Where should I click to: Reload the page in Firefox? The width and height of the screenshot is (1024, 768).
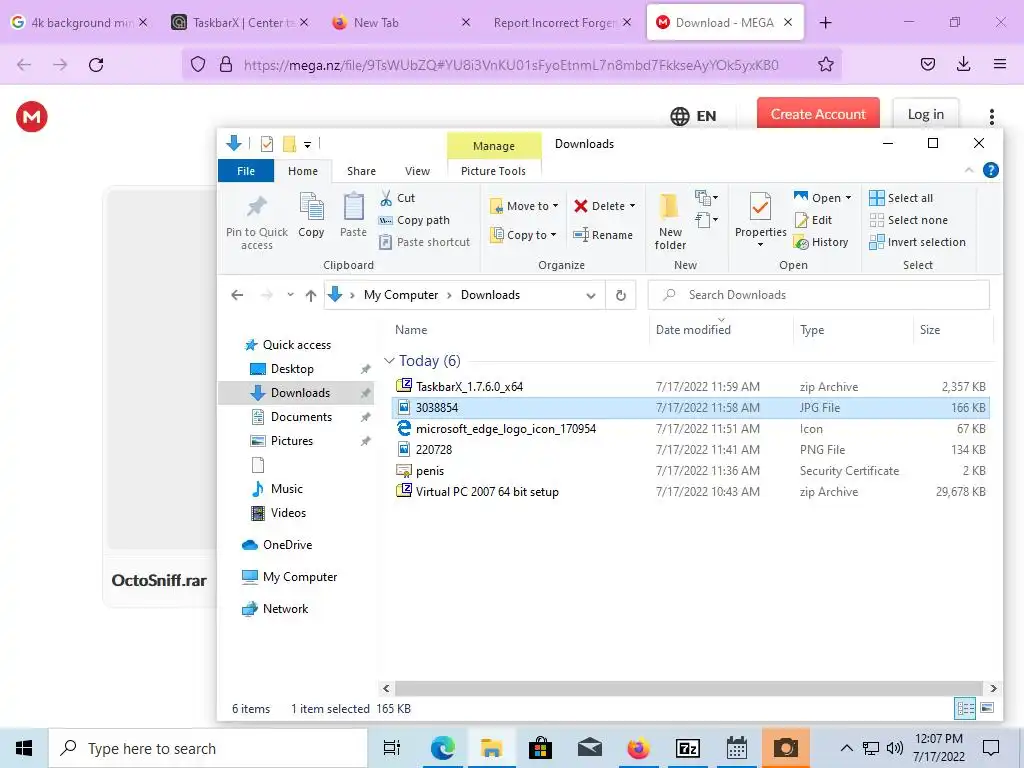click(x=96, y=65)
